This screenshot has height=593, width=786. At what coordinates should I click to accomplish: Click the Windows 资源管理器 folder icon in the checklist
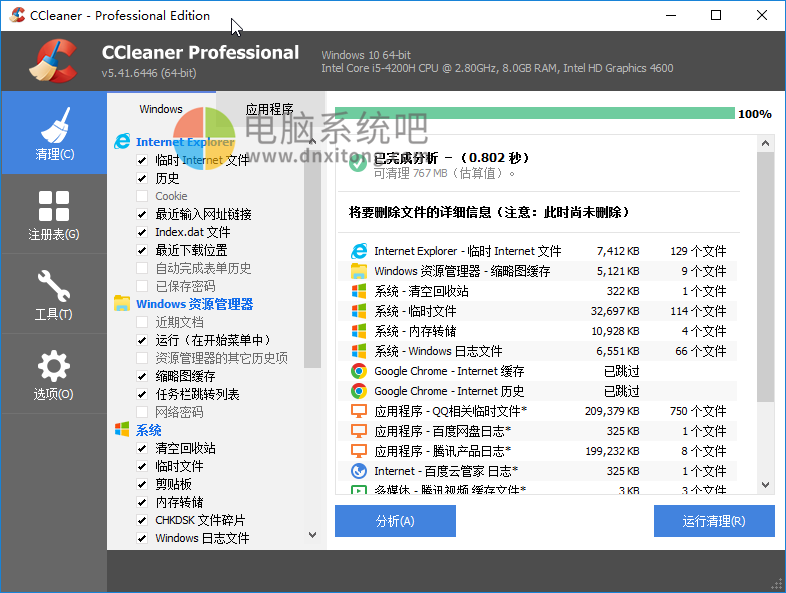122,304
